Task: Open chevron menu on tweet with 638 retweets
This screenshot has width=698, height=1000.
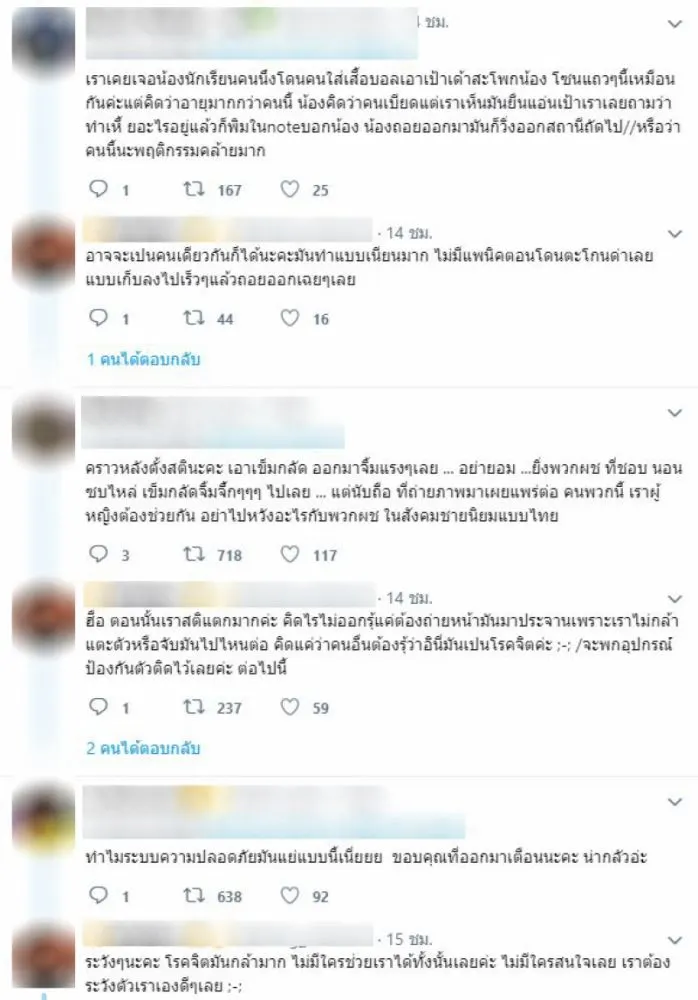Action: [674, 802]
